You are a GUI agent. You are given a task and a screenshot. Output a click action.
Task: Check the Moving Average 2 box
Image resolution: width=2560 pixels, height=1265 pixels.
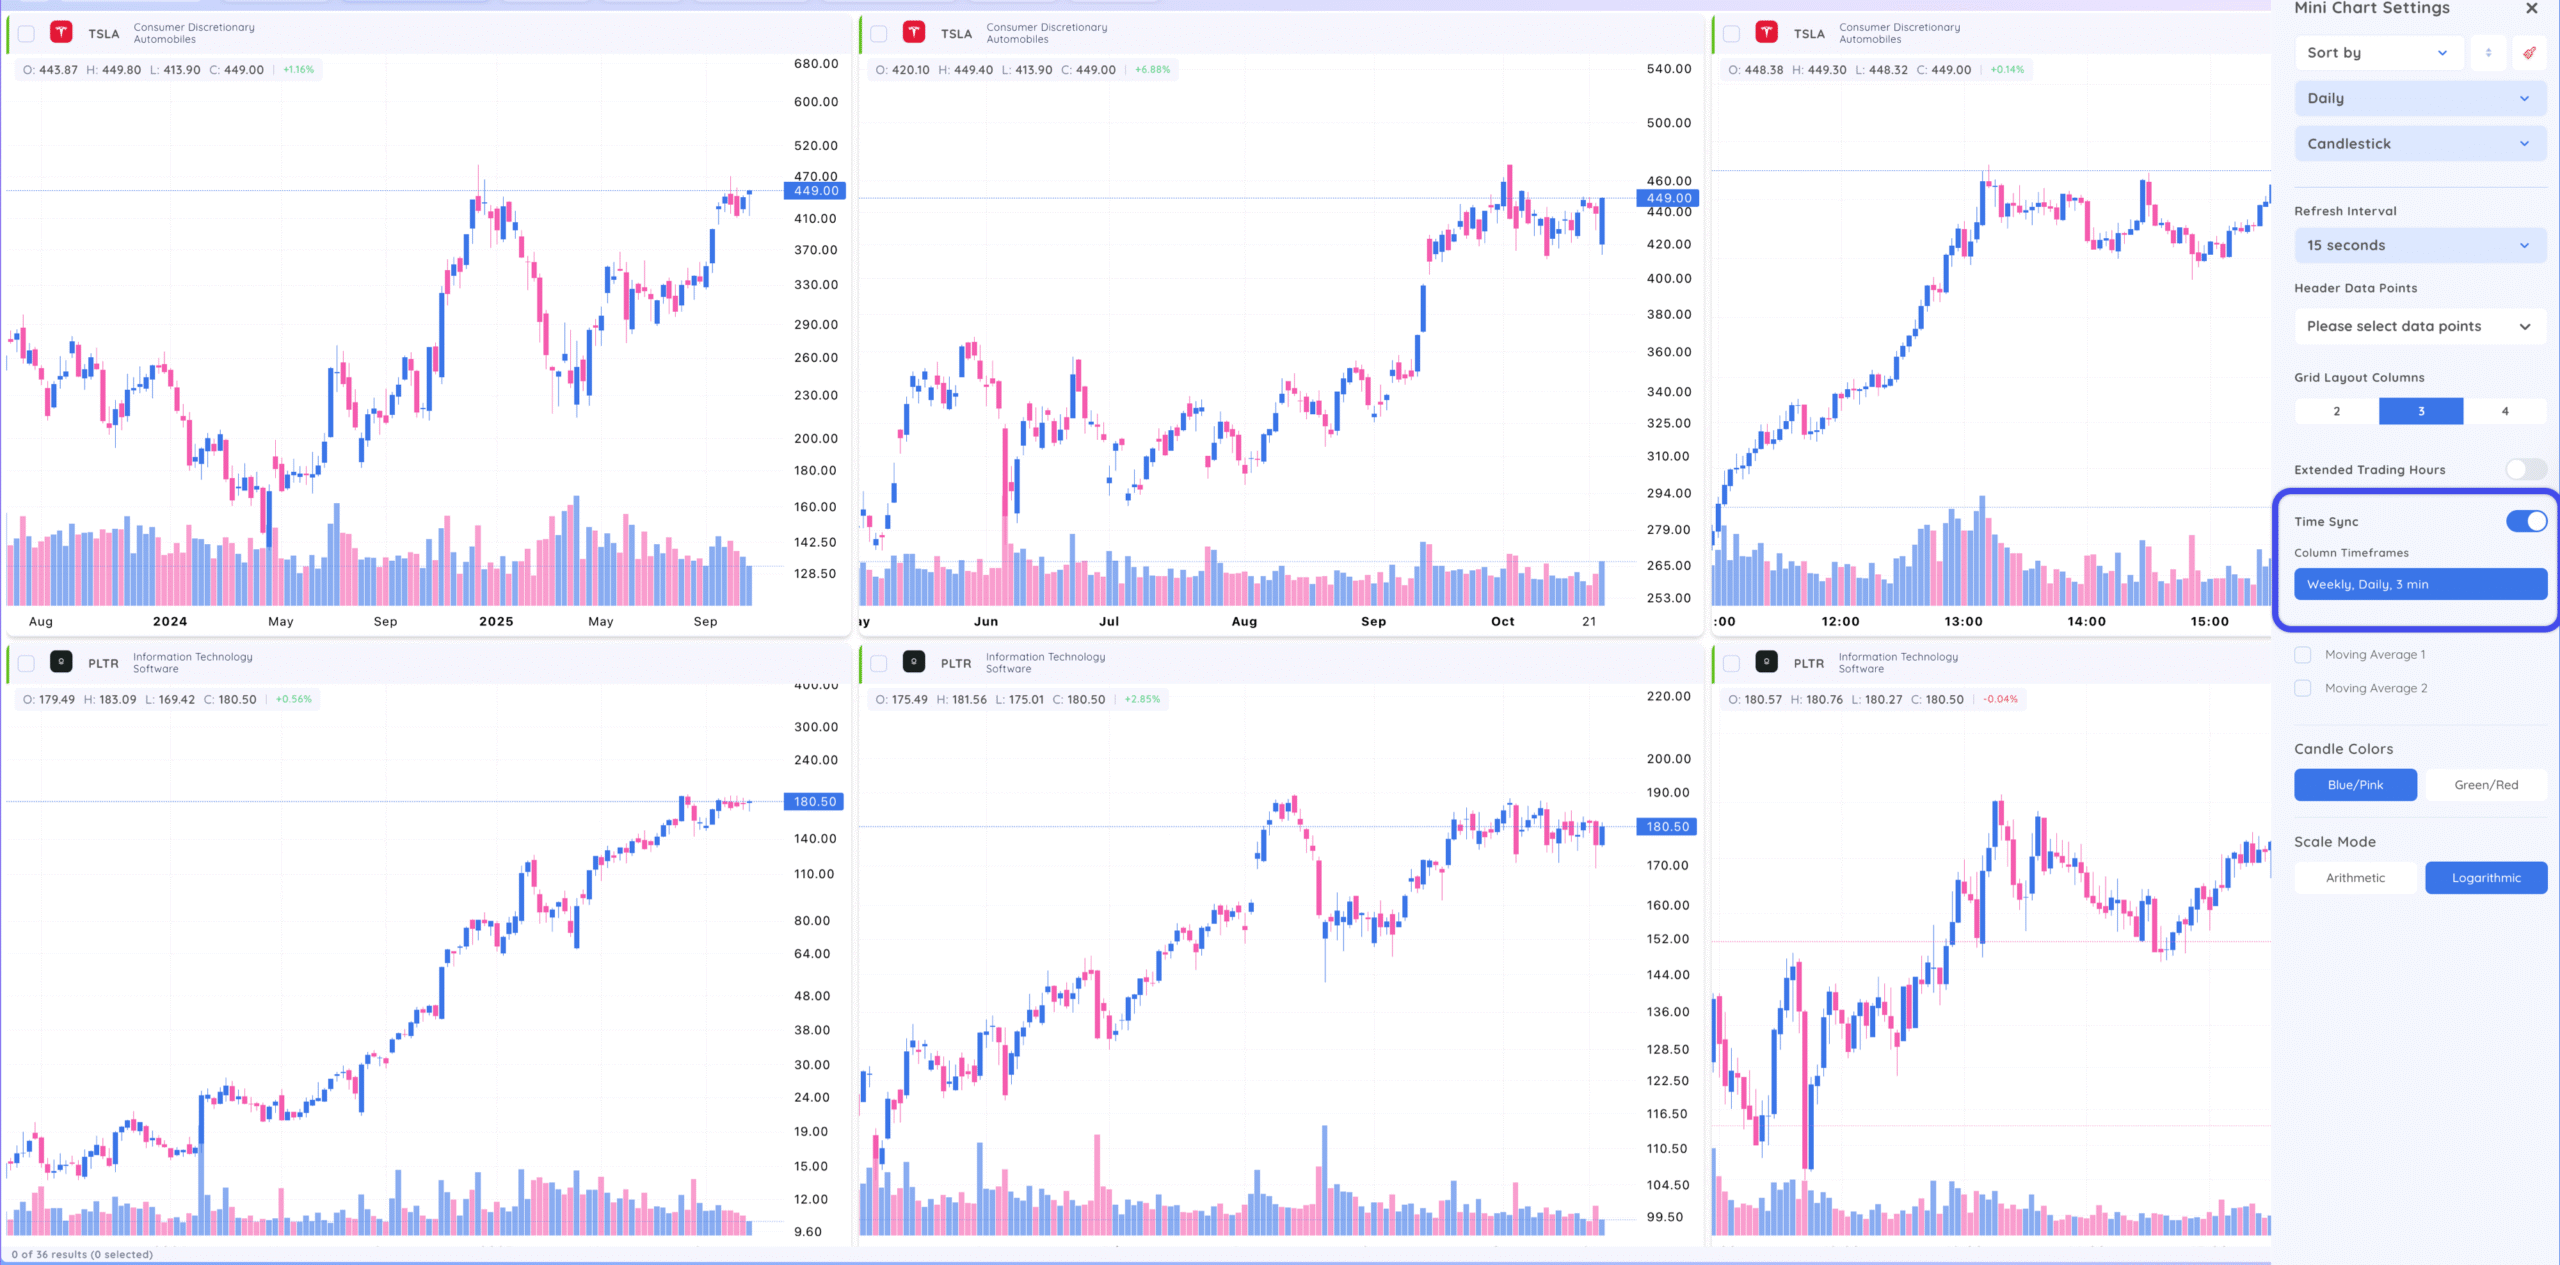[x=2303, y=688]
